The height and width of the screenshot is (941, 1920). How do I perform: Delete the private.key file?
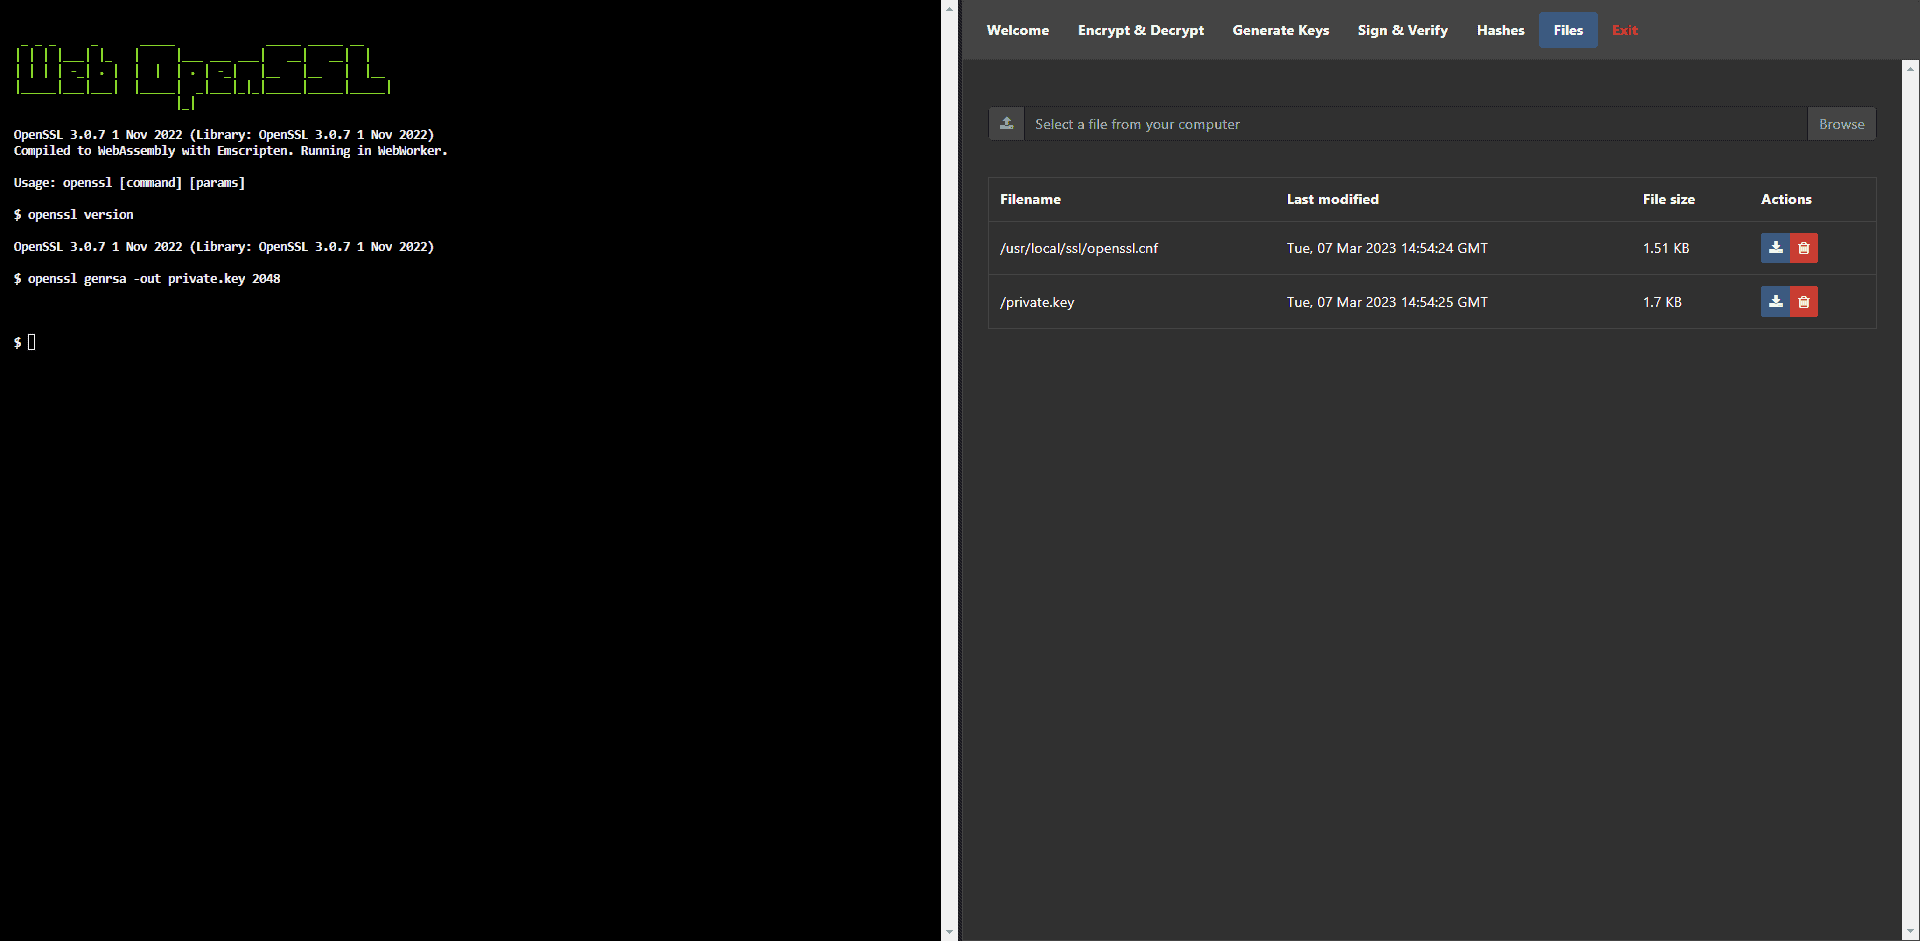[x=1804, y=302]
